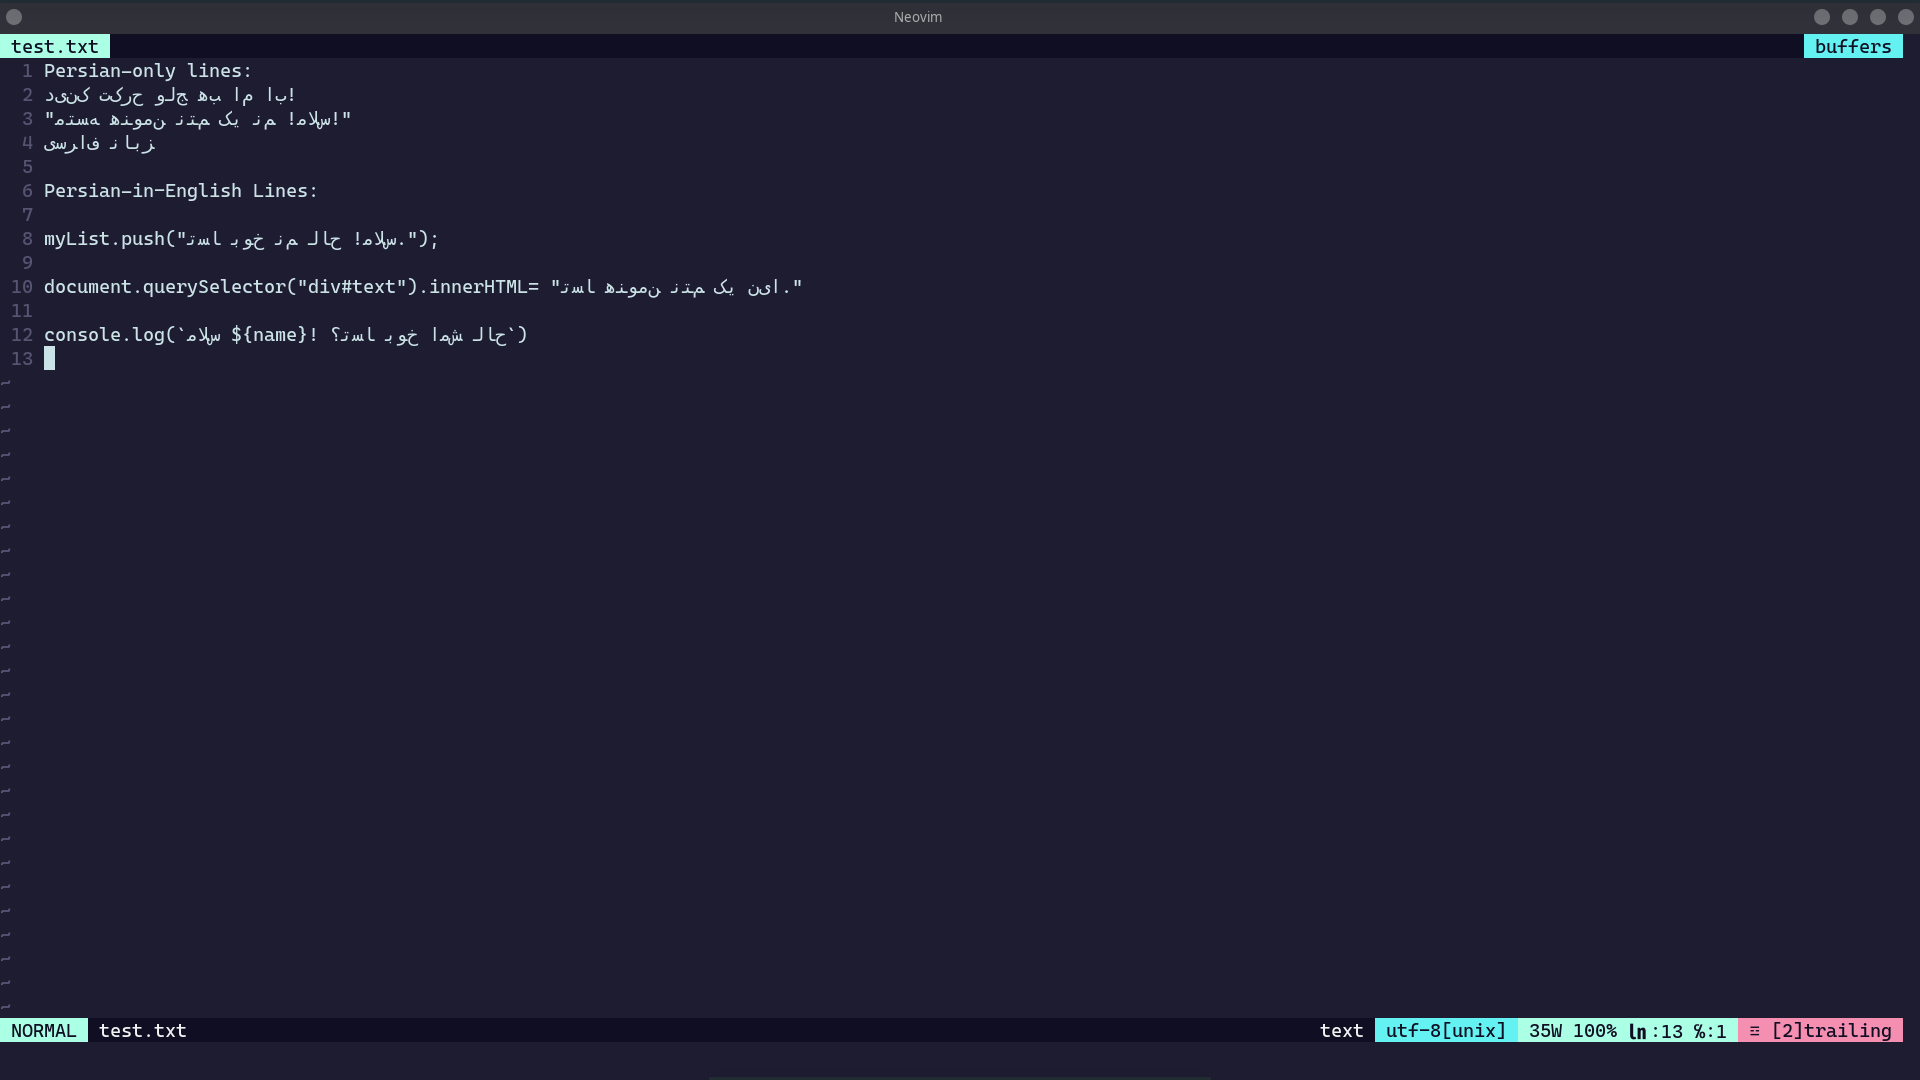Click the myList.push line of code
Viewport: 1920px width, 1080px height.
coord(240,239)
